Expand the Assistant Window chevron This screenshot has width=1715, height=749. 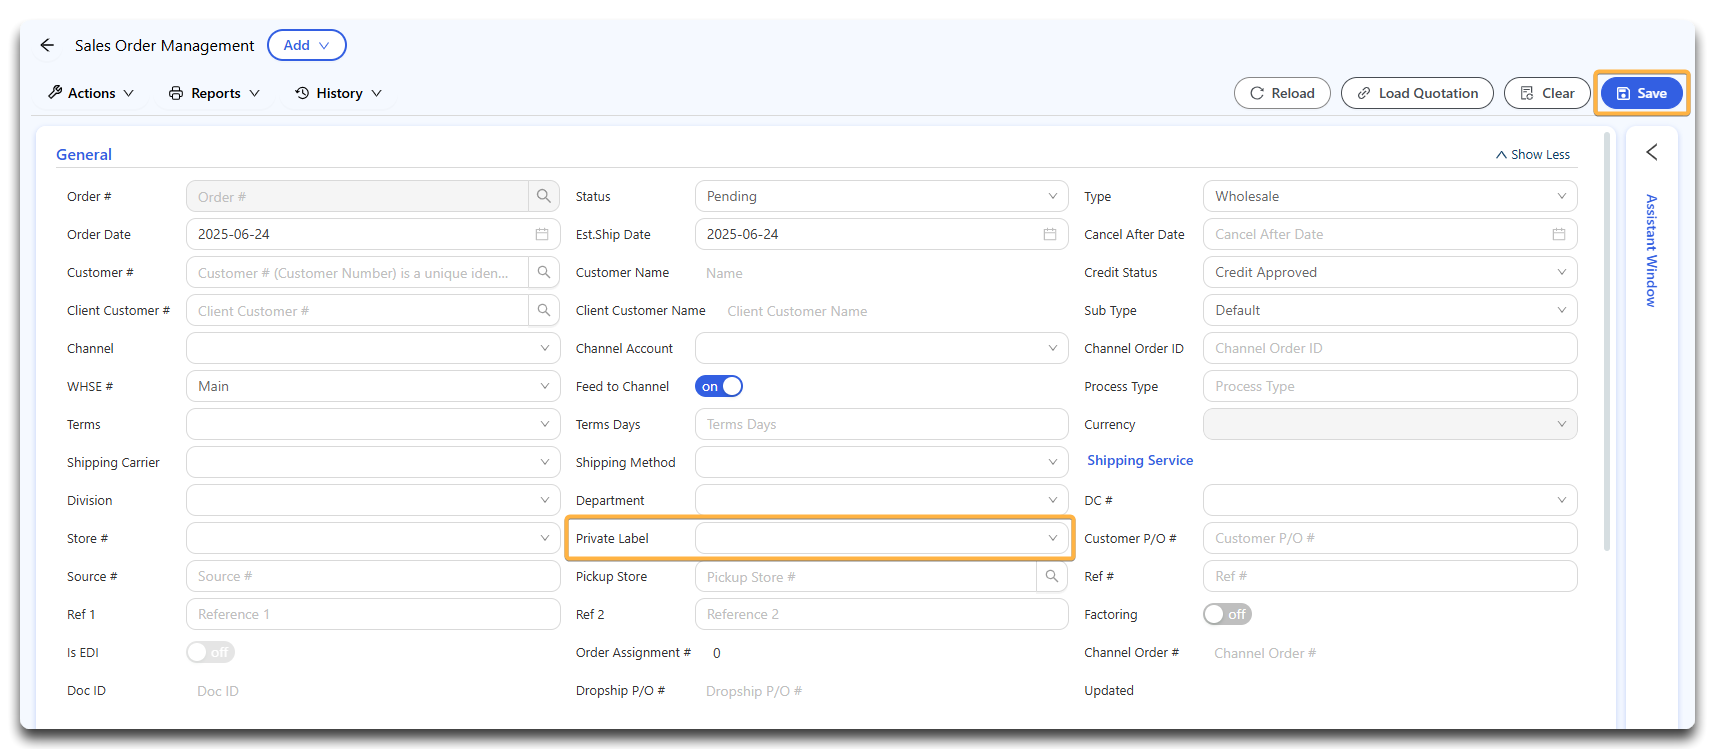click(x=1652, y=152)
